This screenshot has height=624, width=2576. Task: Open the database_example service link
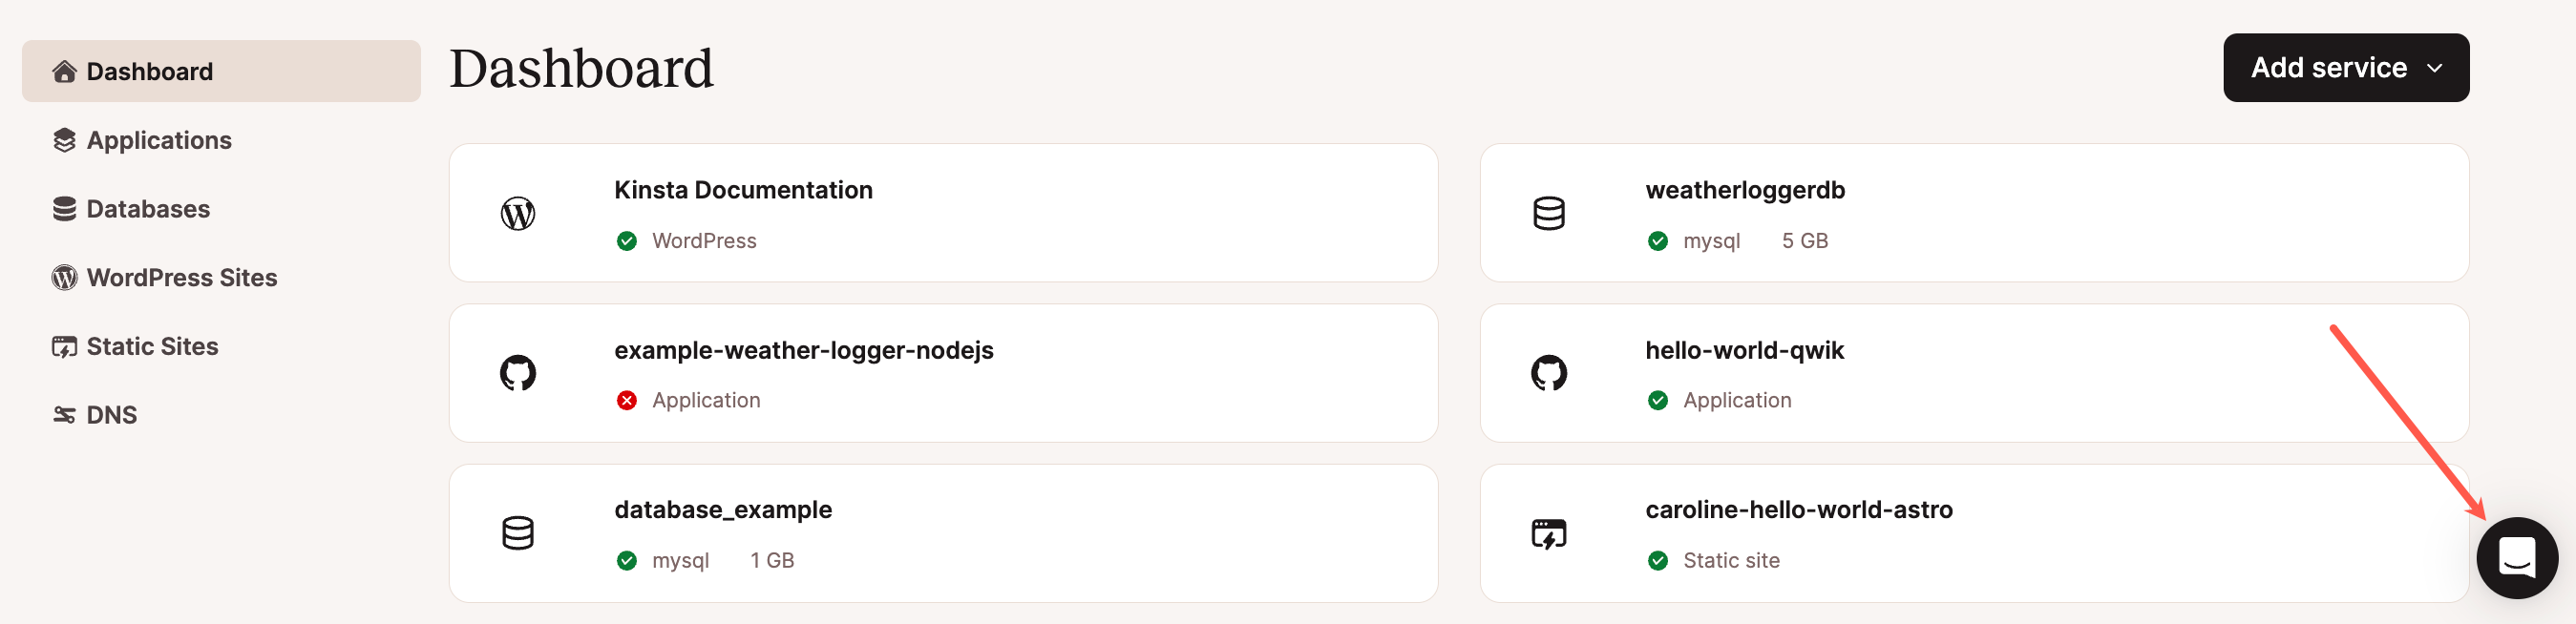point(723,510)
